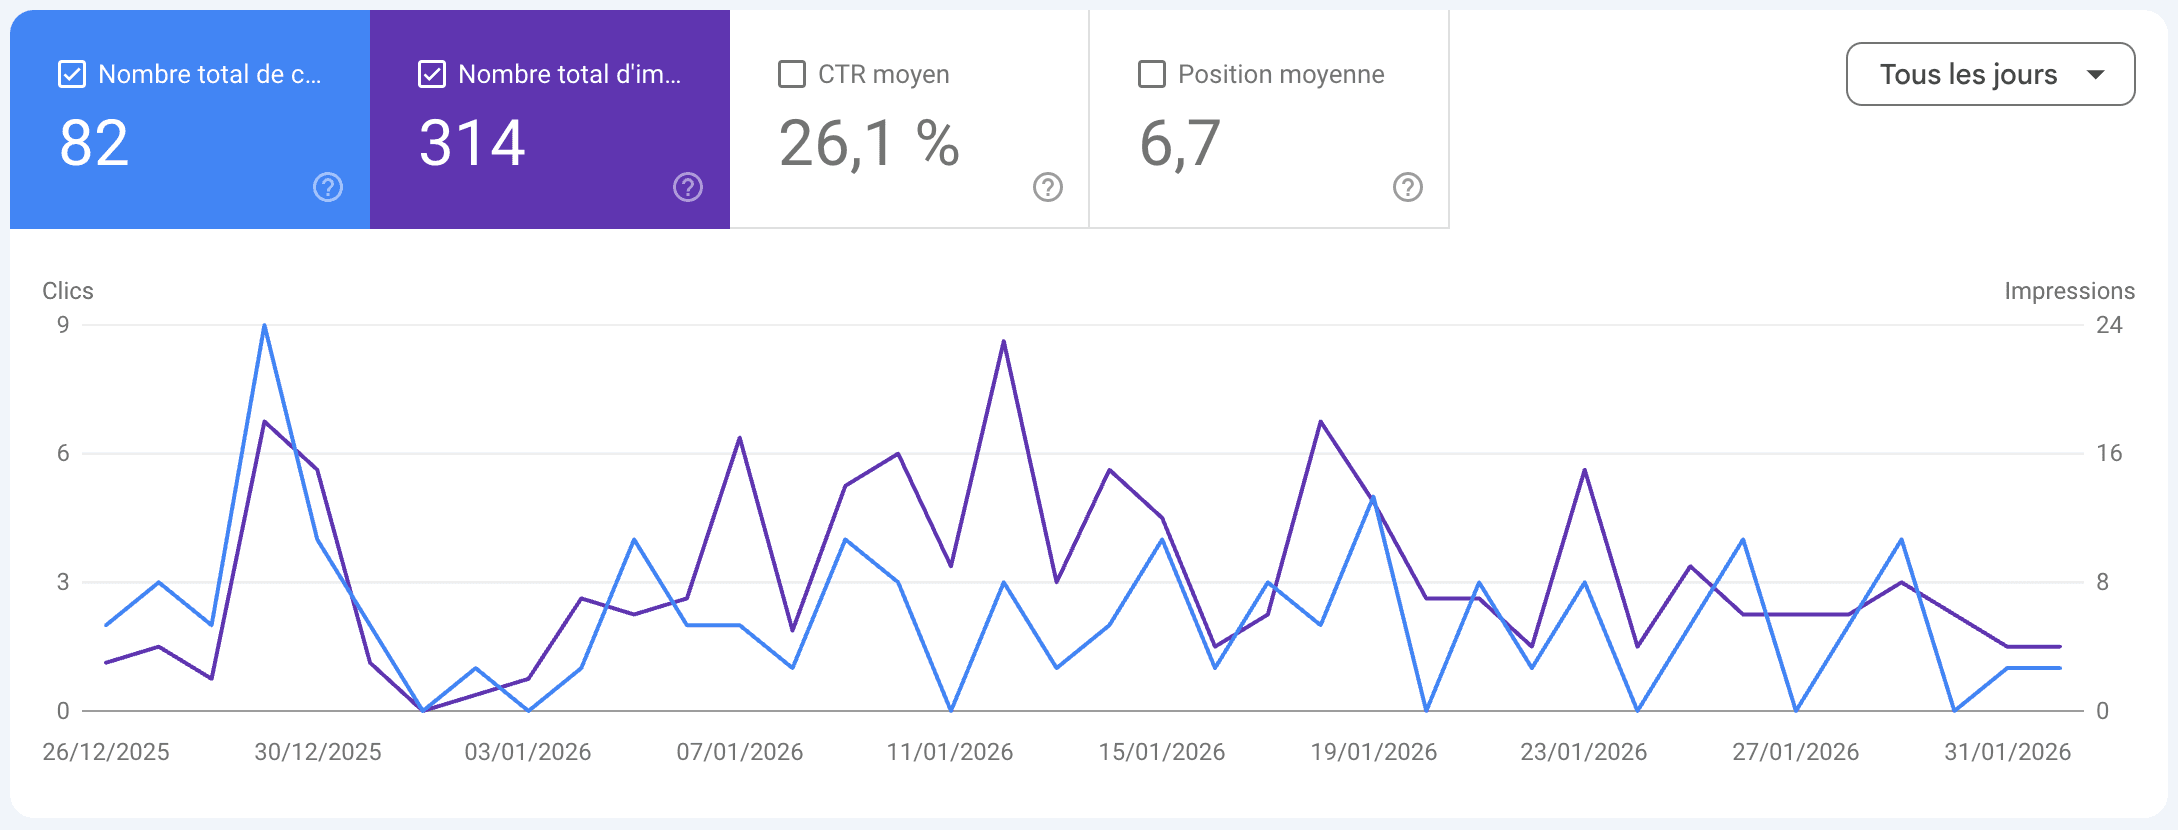Click the clicks peak near 30/12/2025
The image size is (2178, 830).
[264, 326]
